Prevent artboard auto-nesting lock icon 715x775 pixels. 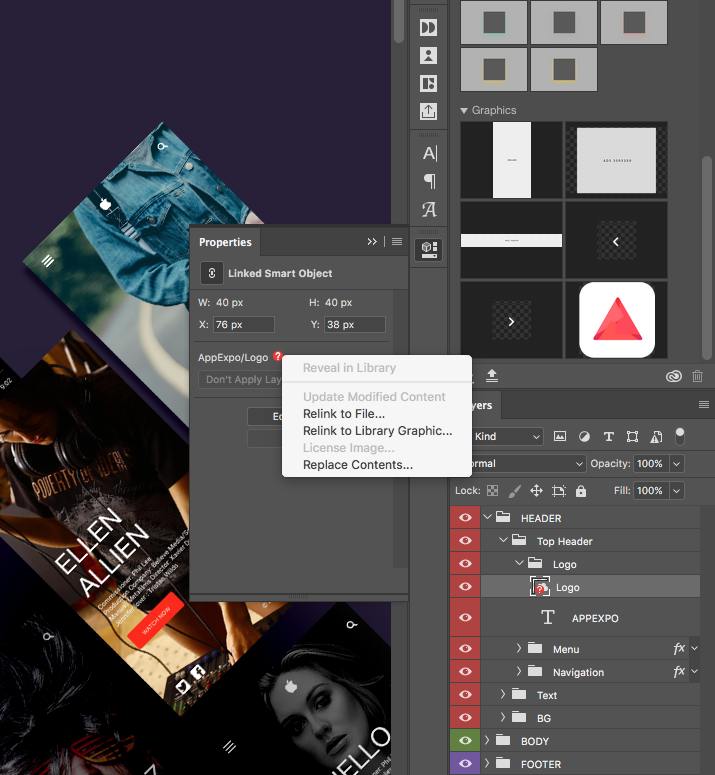coord(559,491)
